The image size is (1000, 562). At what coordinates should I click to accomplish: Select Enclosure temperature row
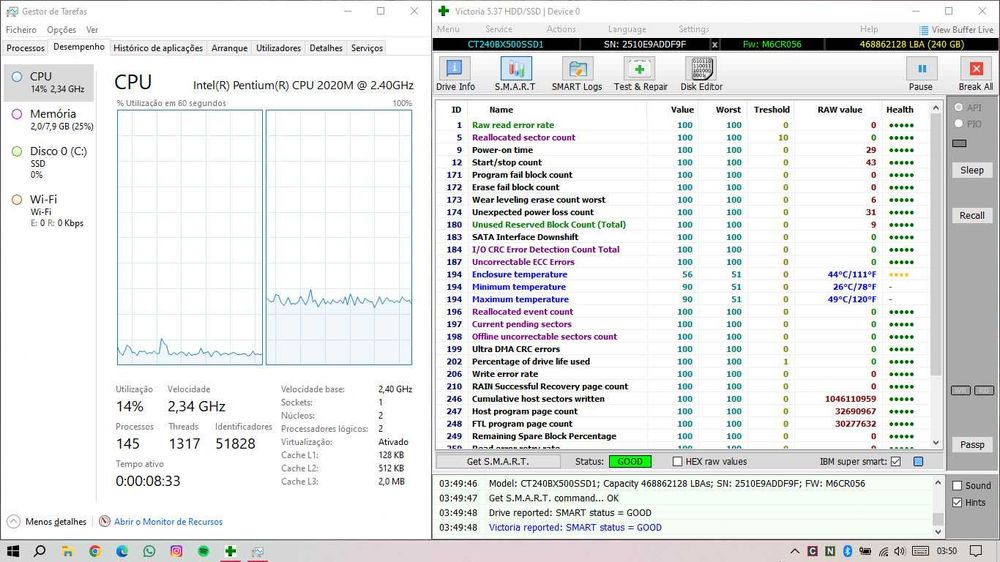(x=684, y=274)
